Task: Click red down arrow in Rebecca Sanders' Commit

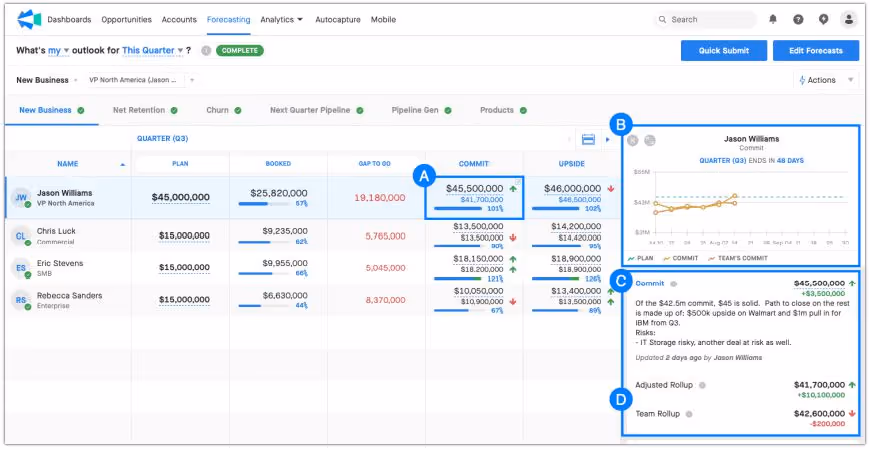Action: (513, 302)
